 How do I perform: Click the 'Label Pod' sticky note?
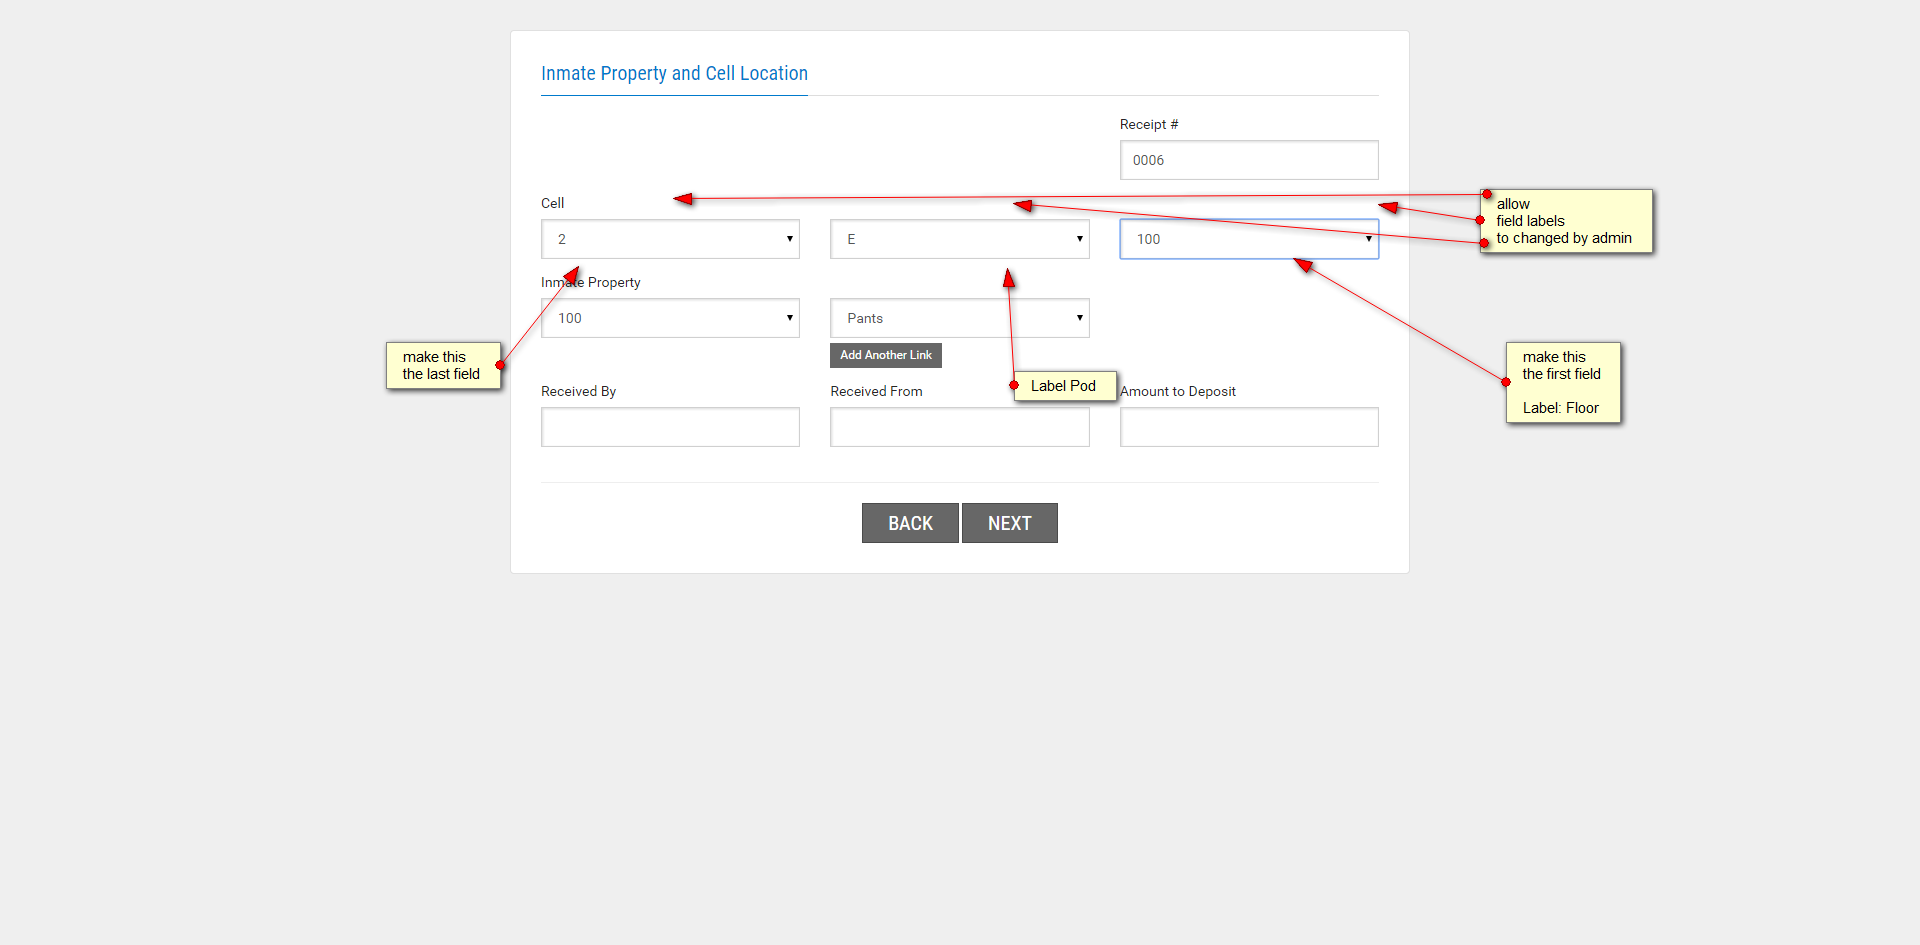[x=1065, y=386]
